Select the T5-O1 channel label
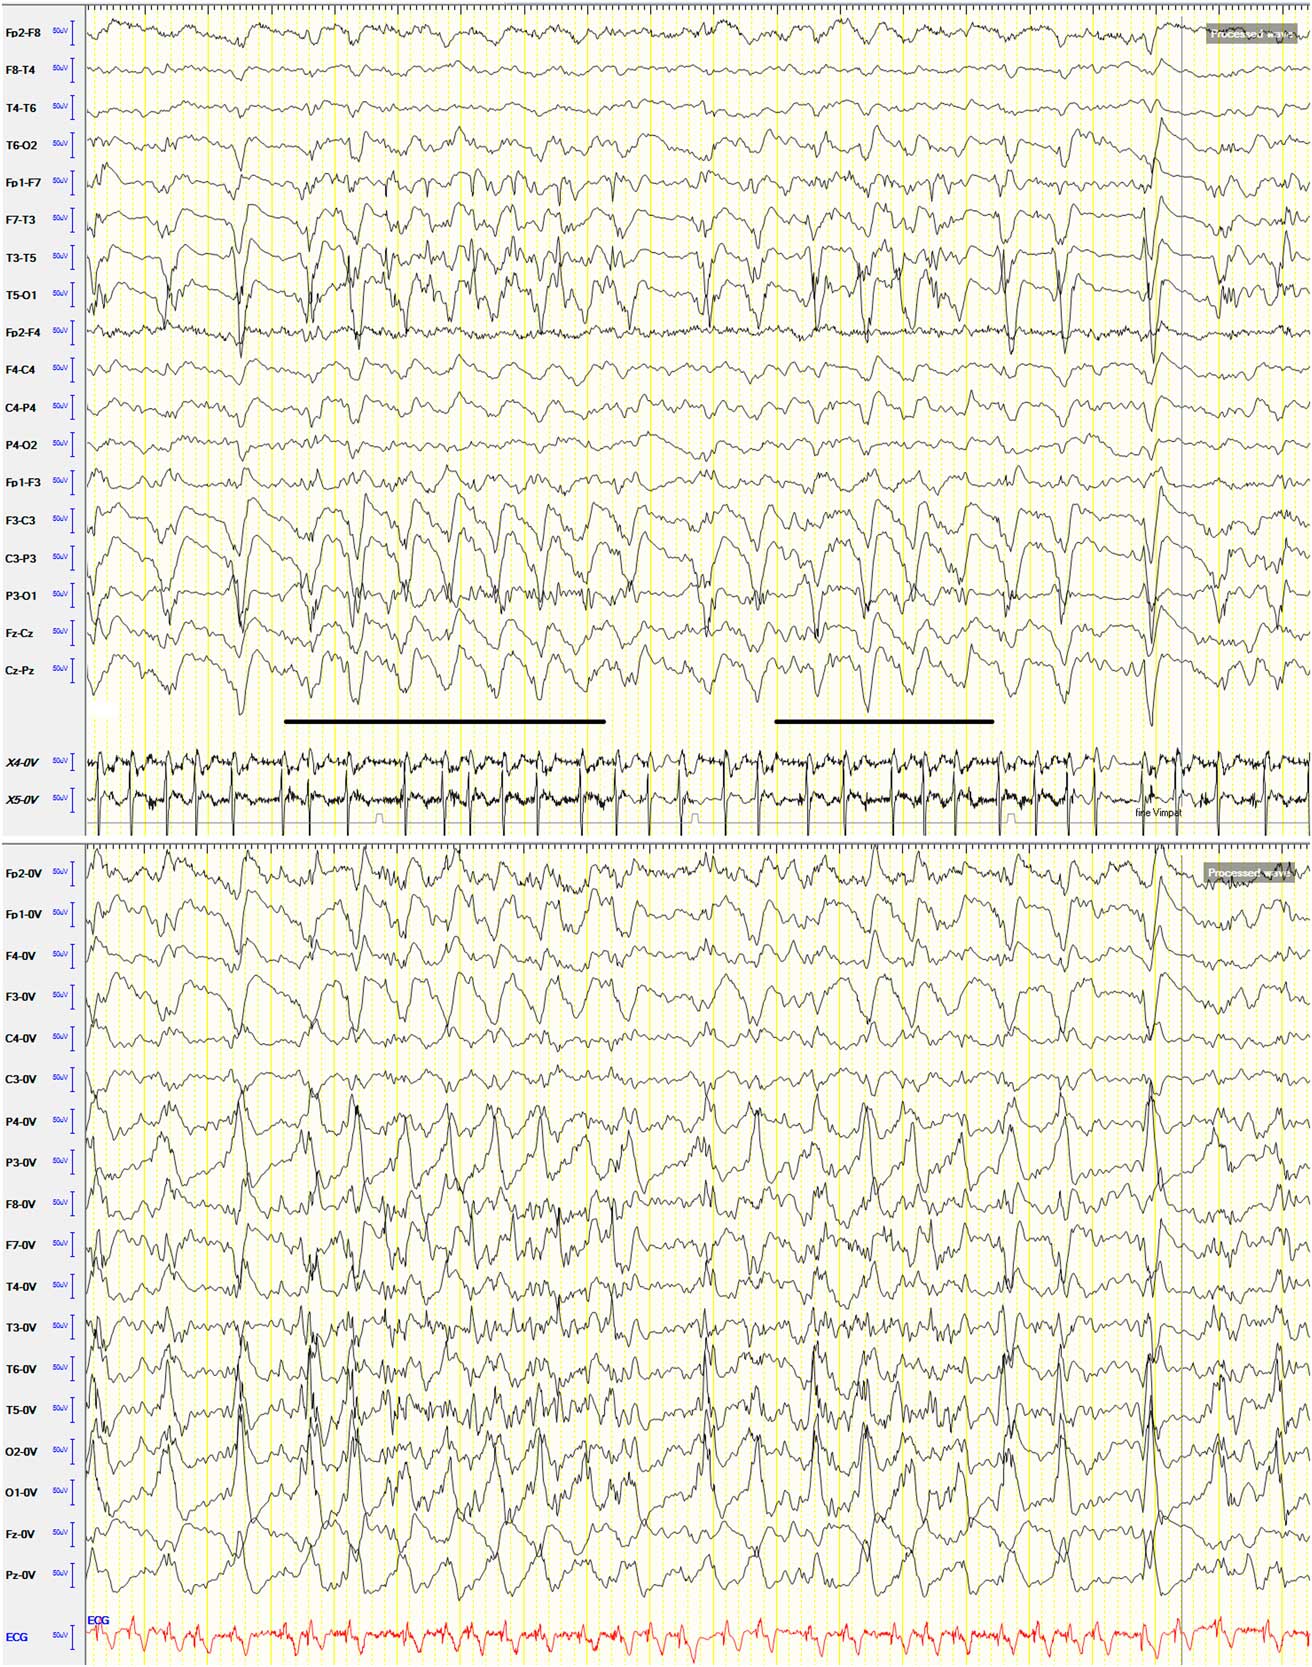The height and width of the screenshot is (1667, 1312). point(21,296)
